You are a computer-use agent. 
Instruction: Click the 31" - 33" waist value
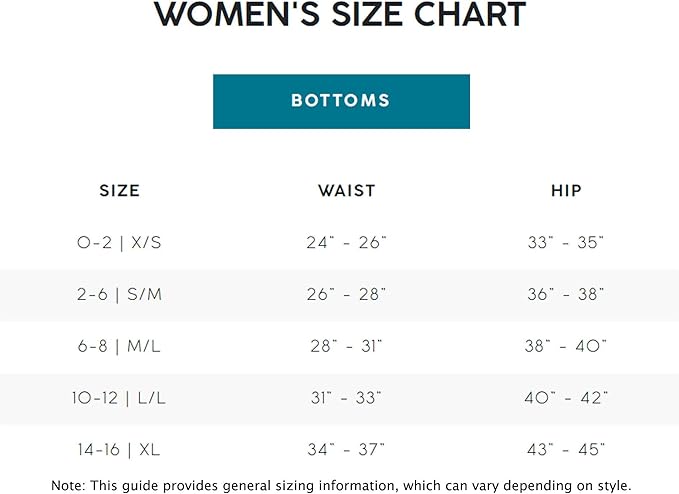pos(346,398)
